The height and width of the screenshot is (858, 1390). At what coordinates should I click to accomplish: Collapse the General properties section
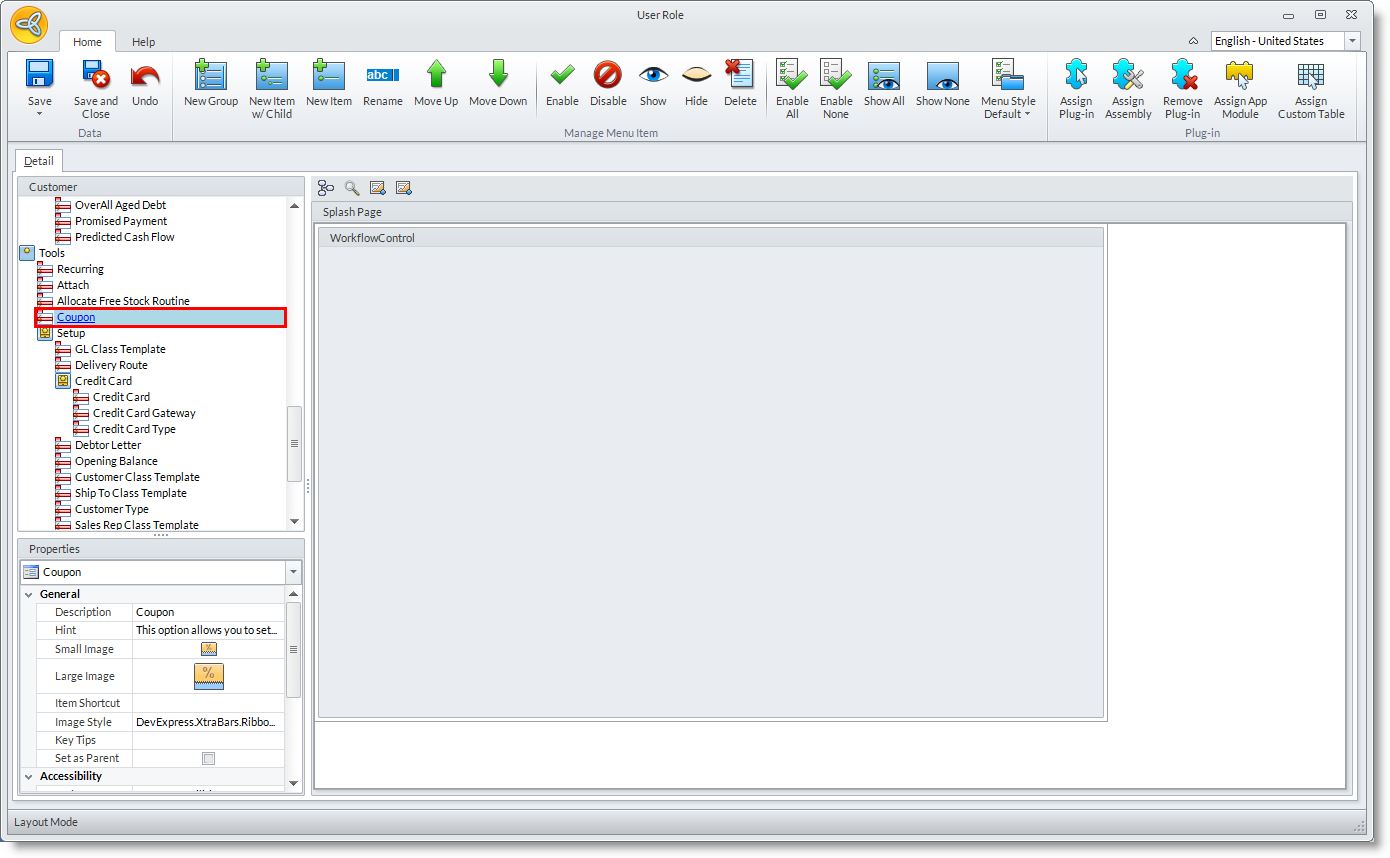point(28,594)
